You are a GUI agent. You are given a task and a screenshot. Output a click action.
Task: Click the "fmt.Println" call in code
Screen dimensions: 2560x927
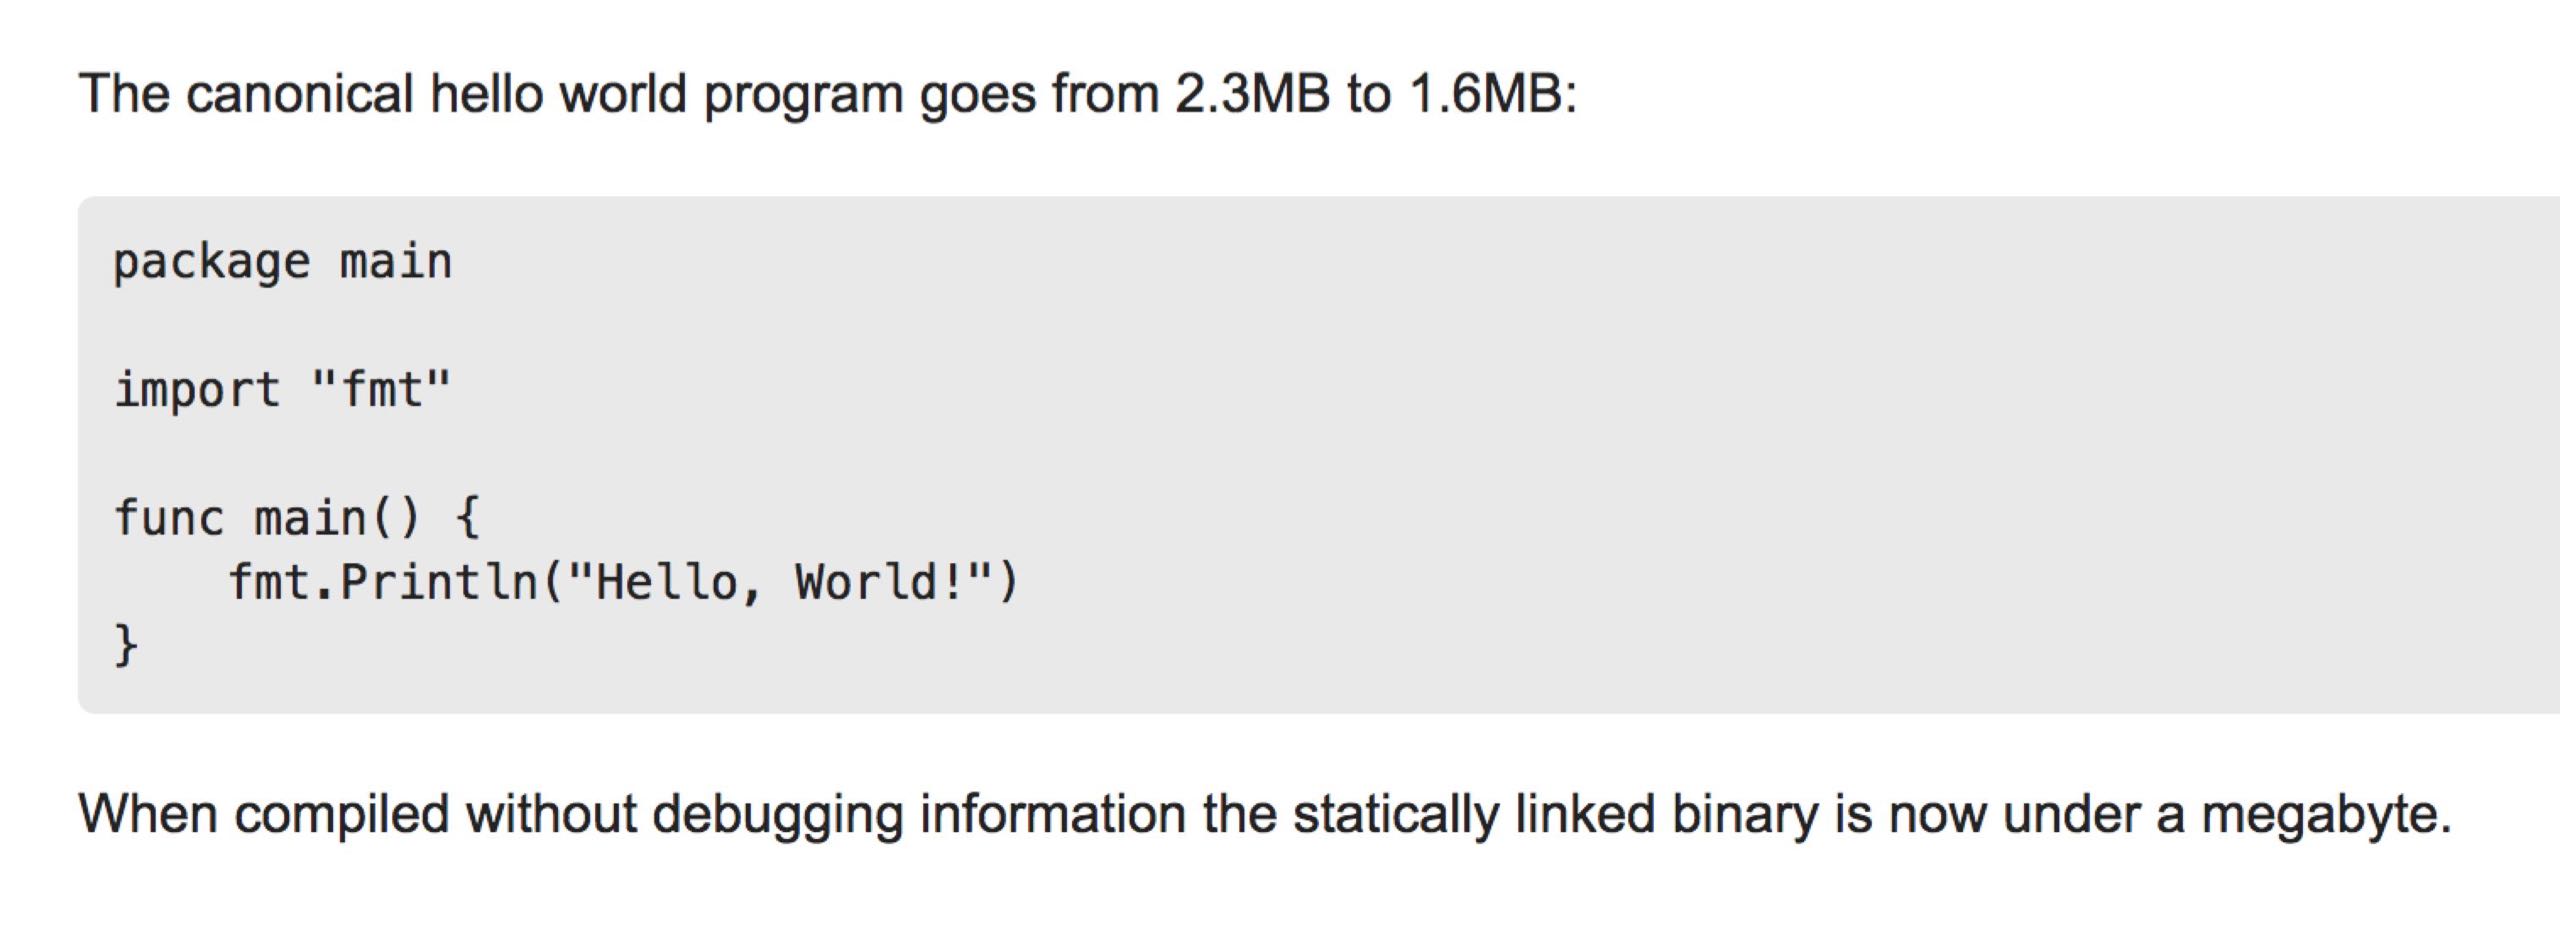[x=383, y=582]
